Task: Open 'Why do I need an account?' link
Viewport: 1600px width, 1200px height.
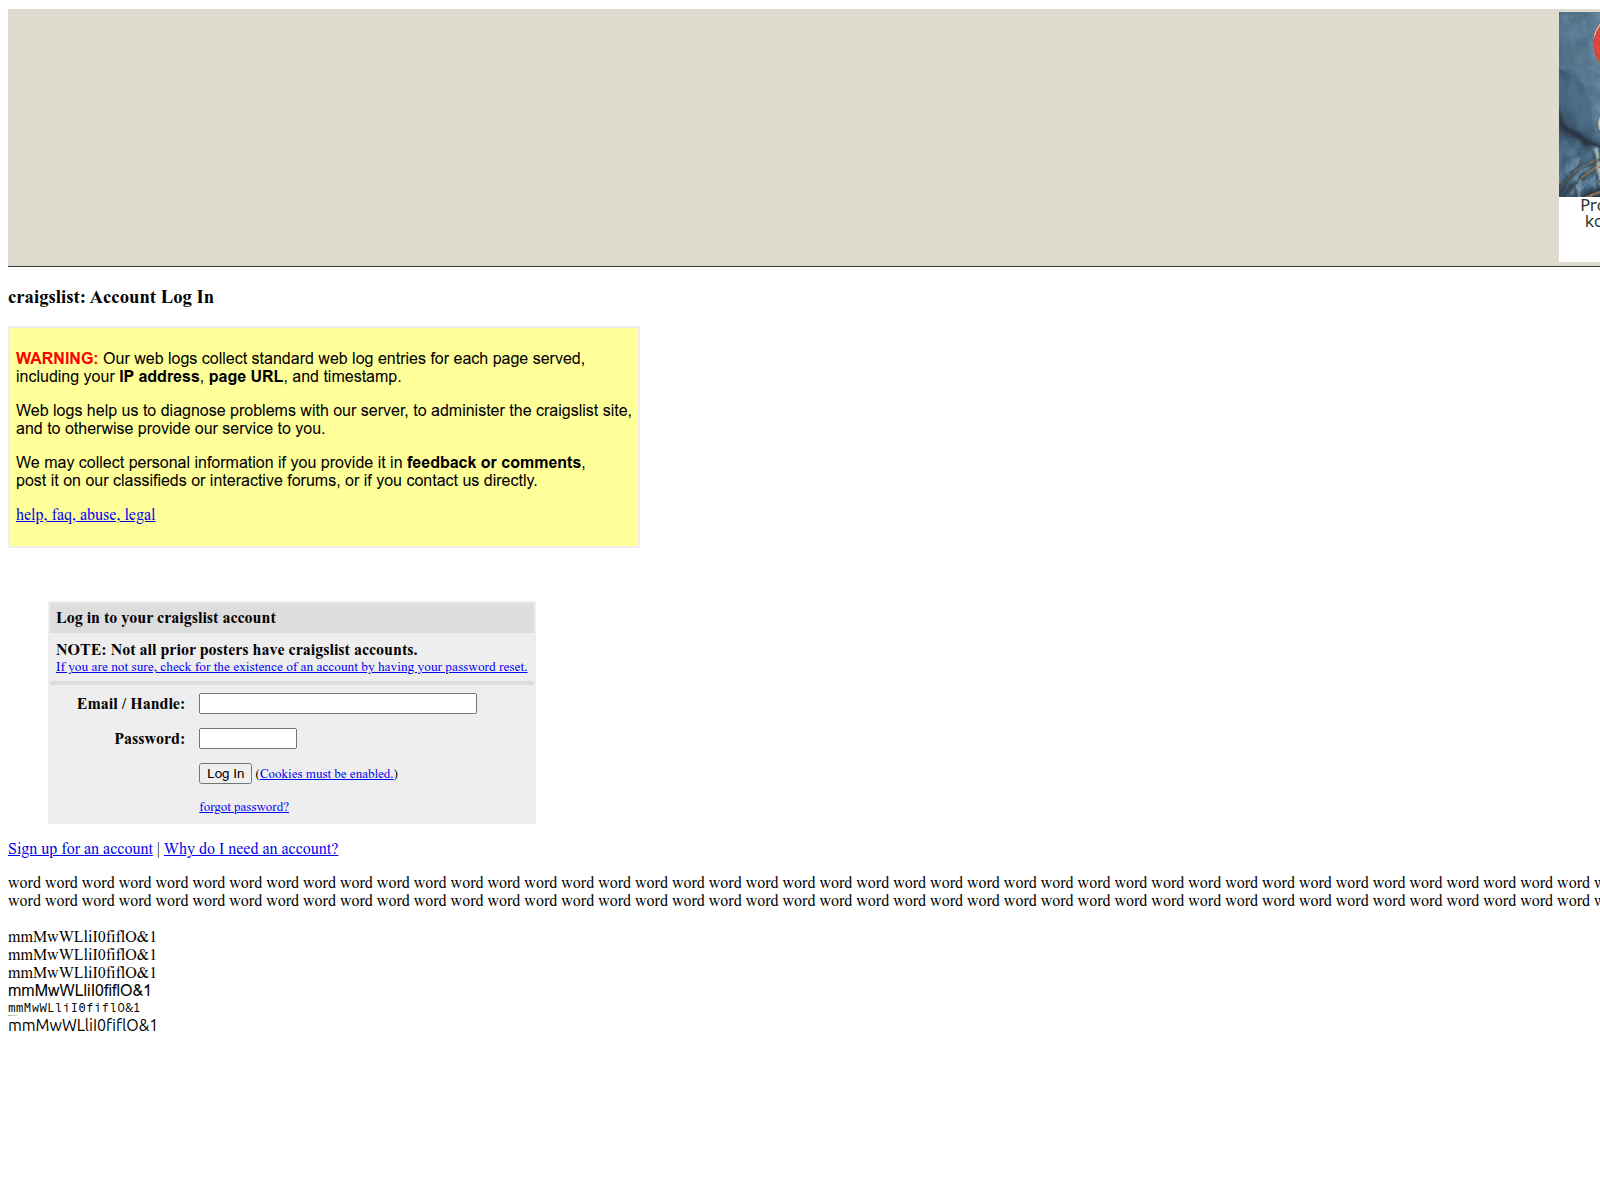Action: coord(251,849)
